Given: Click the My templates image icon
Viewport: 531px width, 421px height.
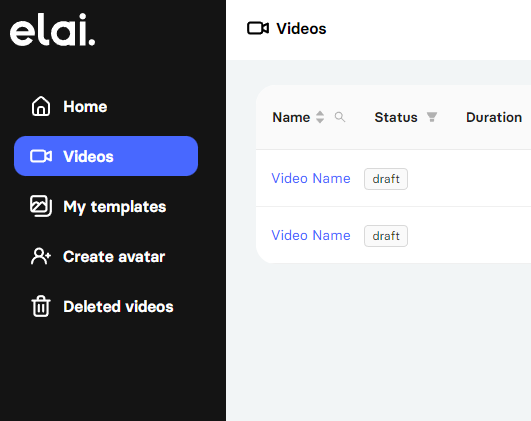Looking at the screenshot, I should pyautogui.click(x=41, y=206).
